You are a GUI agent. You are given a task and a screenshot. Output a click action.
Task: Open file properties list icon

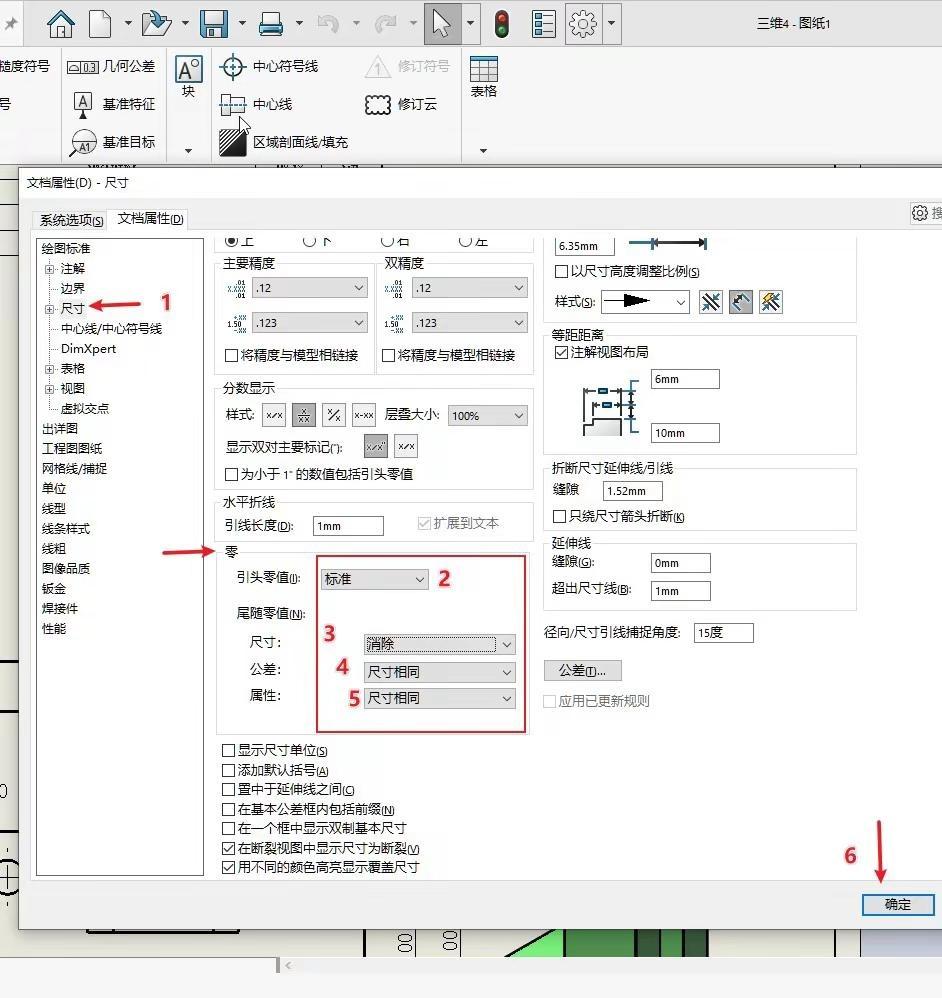click(543, 24)
